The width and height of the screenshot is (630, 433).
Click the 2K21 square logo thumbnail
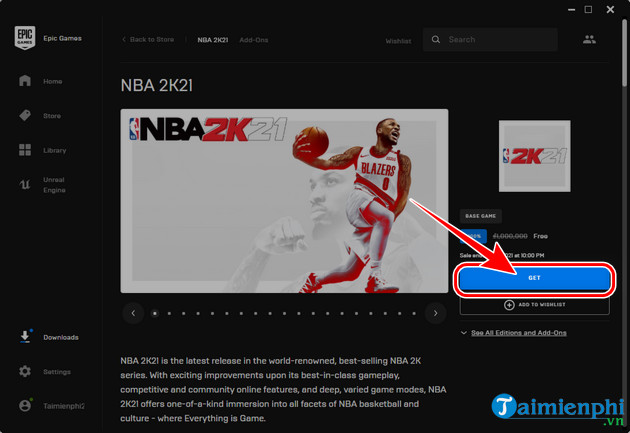tap(534, 156)
